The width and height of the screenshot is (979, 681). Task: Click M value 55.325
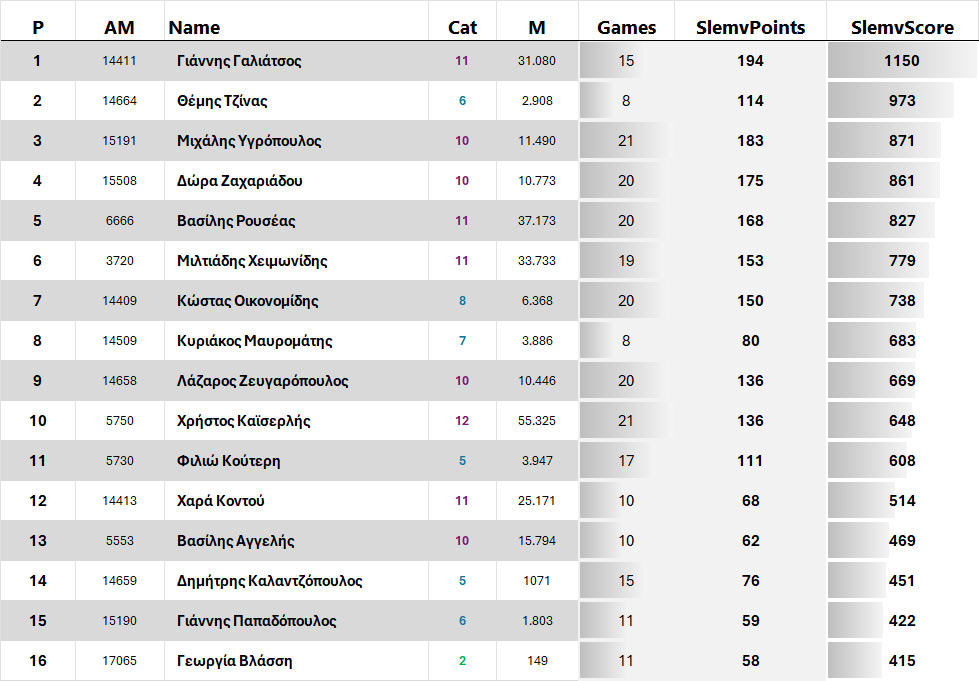(537, 421)
